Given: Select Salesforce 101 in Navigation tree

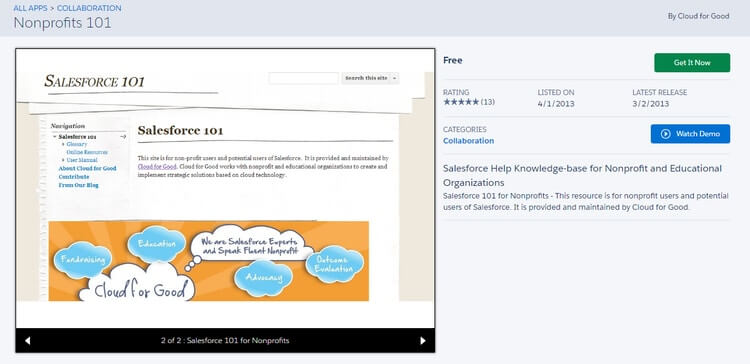Looking at the screenshot, I should click(x=77, y=137).
